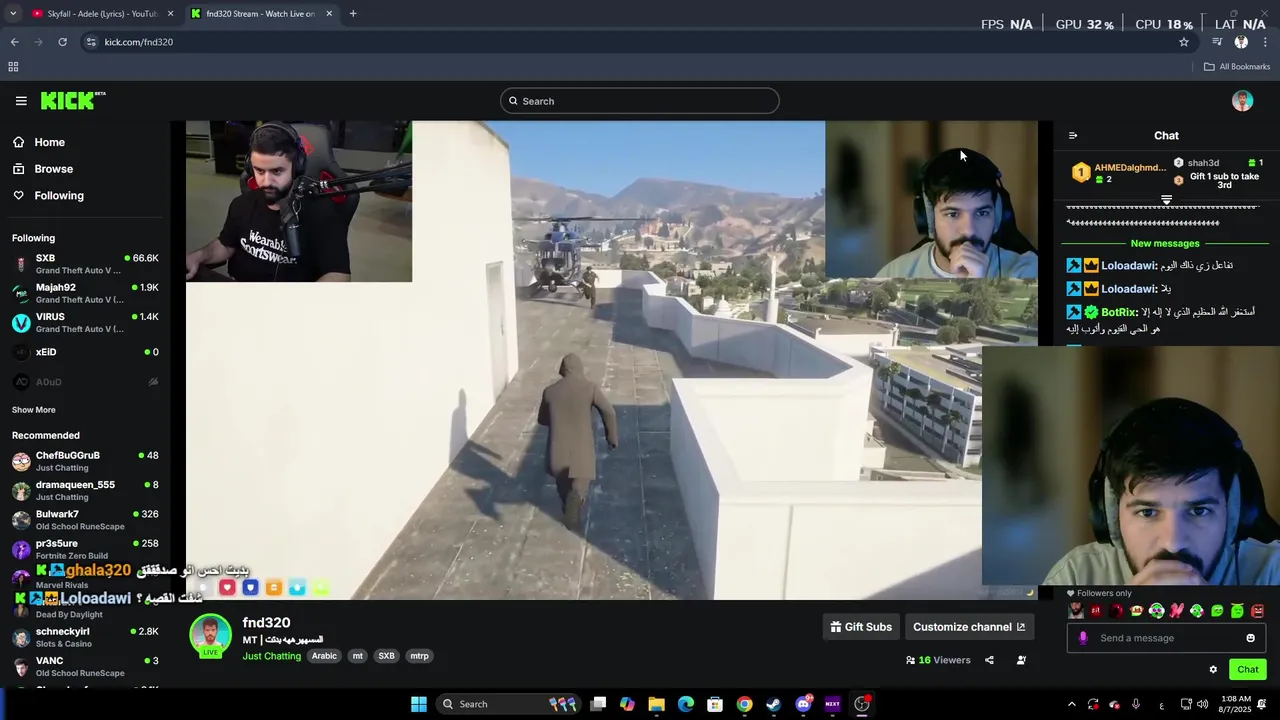Screen dimensions: 1280x720
Task: Open Bulwark7 recommended channel
Action: pos(85,520)
